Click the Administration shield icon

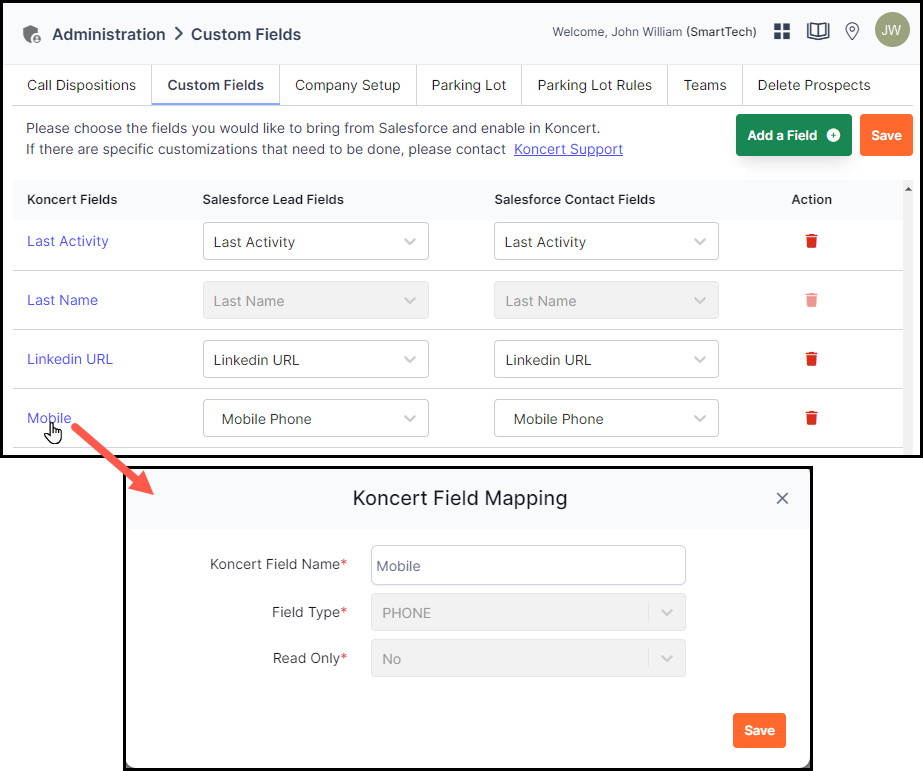(x=32, y=34)
